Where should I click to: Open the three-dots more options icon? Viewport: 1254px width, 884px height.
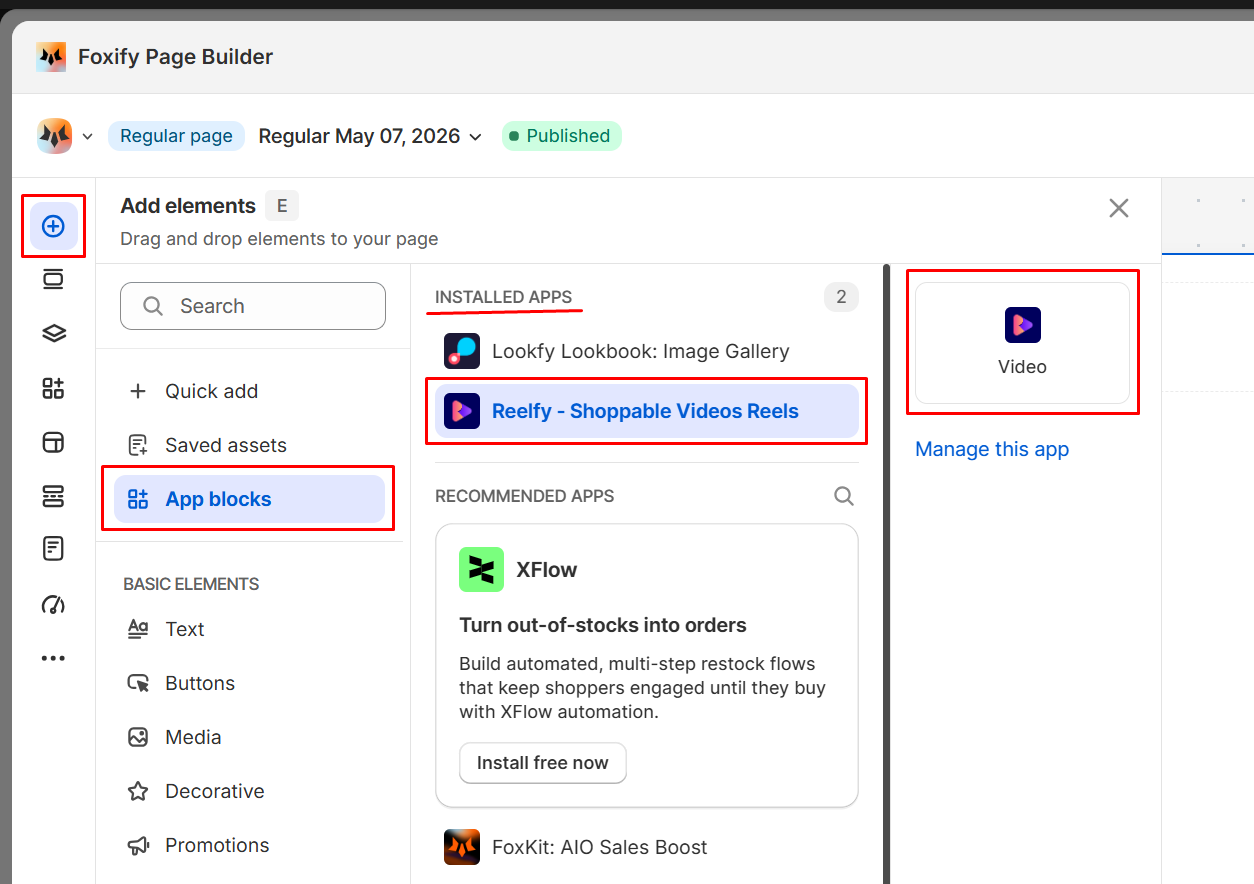[x=53, y=658]
